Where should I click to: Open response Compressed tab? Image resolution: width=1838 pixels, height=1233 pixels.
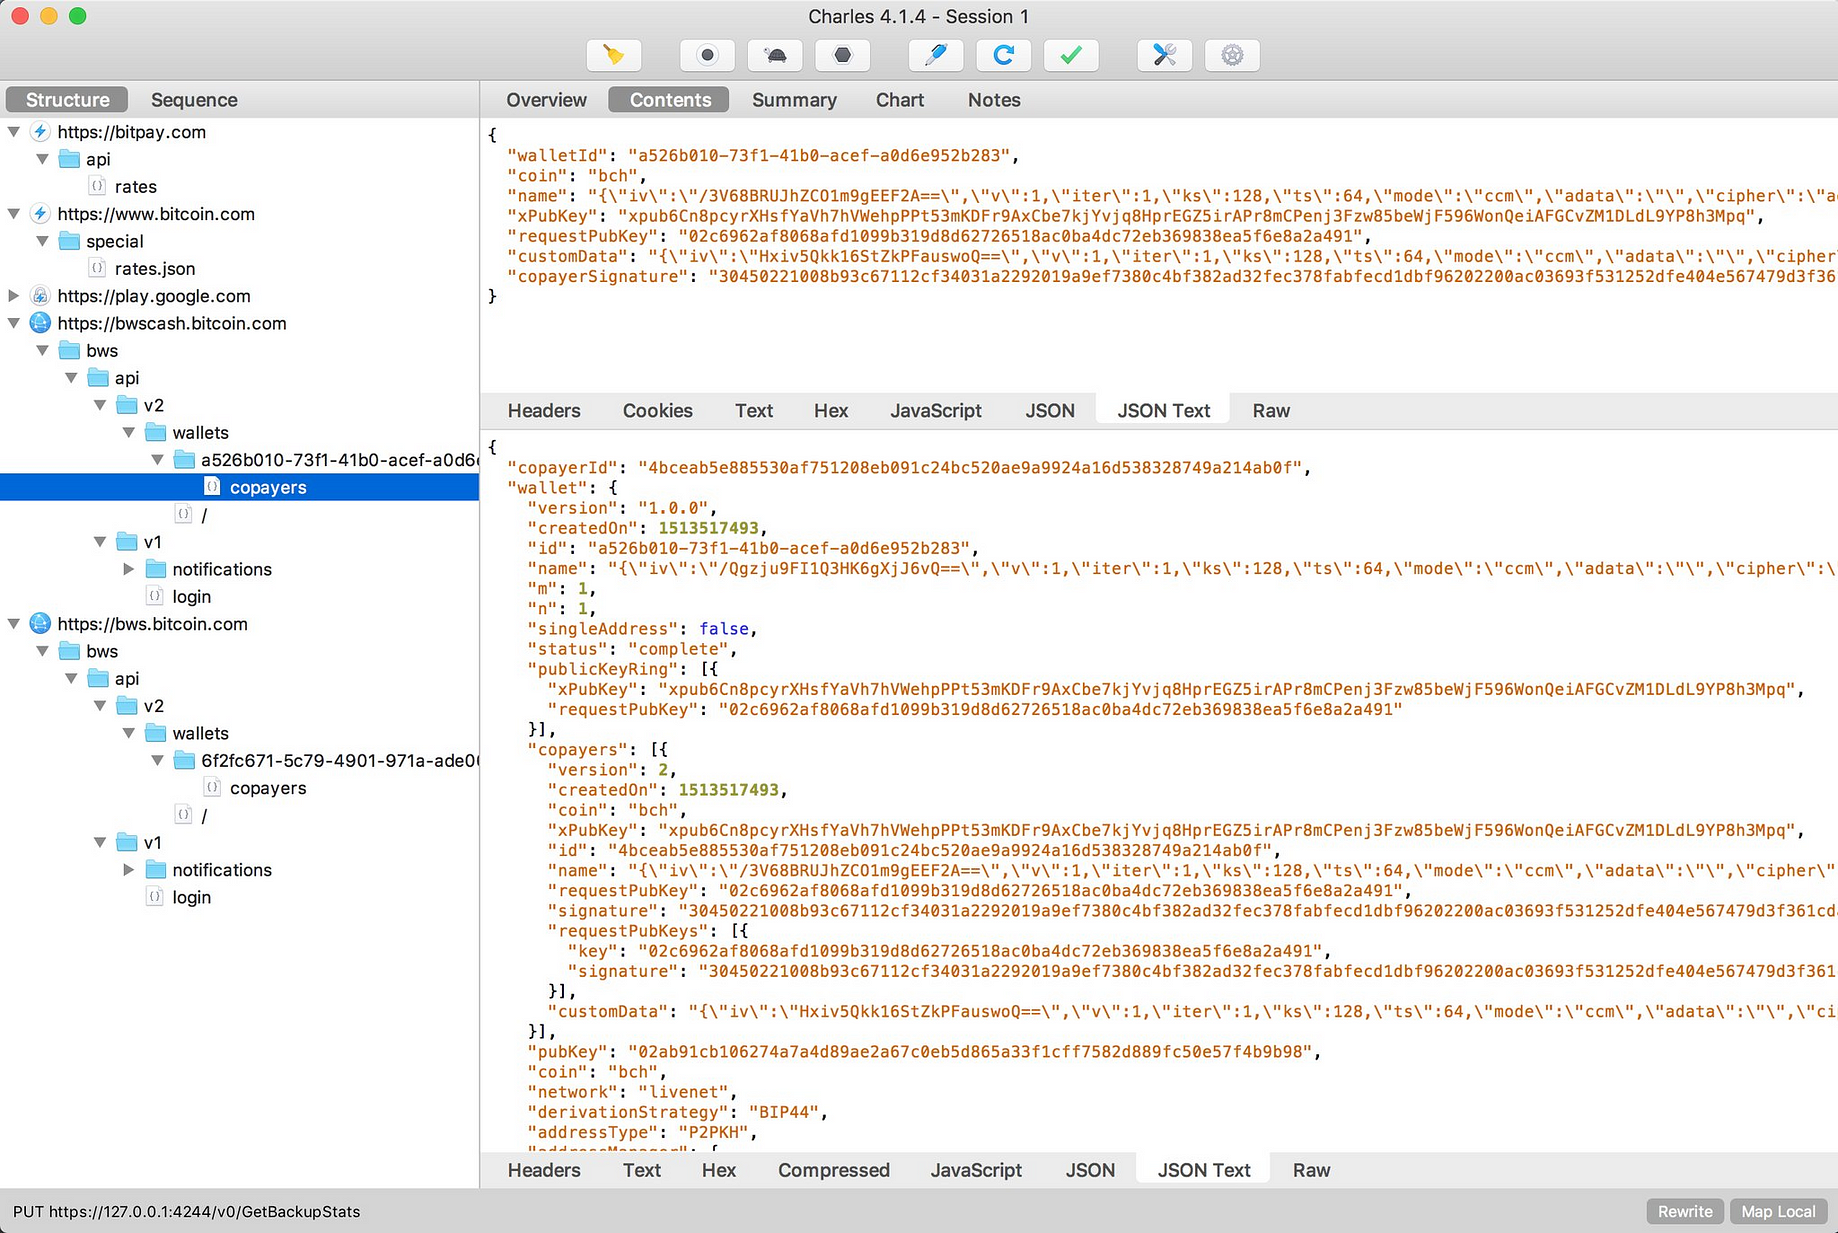(834, 1170)
